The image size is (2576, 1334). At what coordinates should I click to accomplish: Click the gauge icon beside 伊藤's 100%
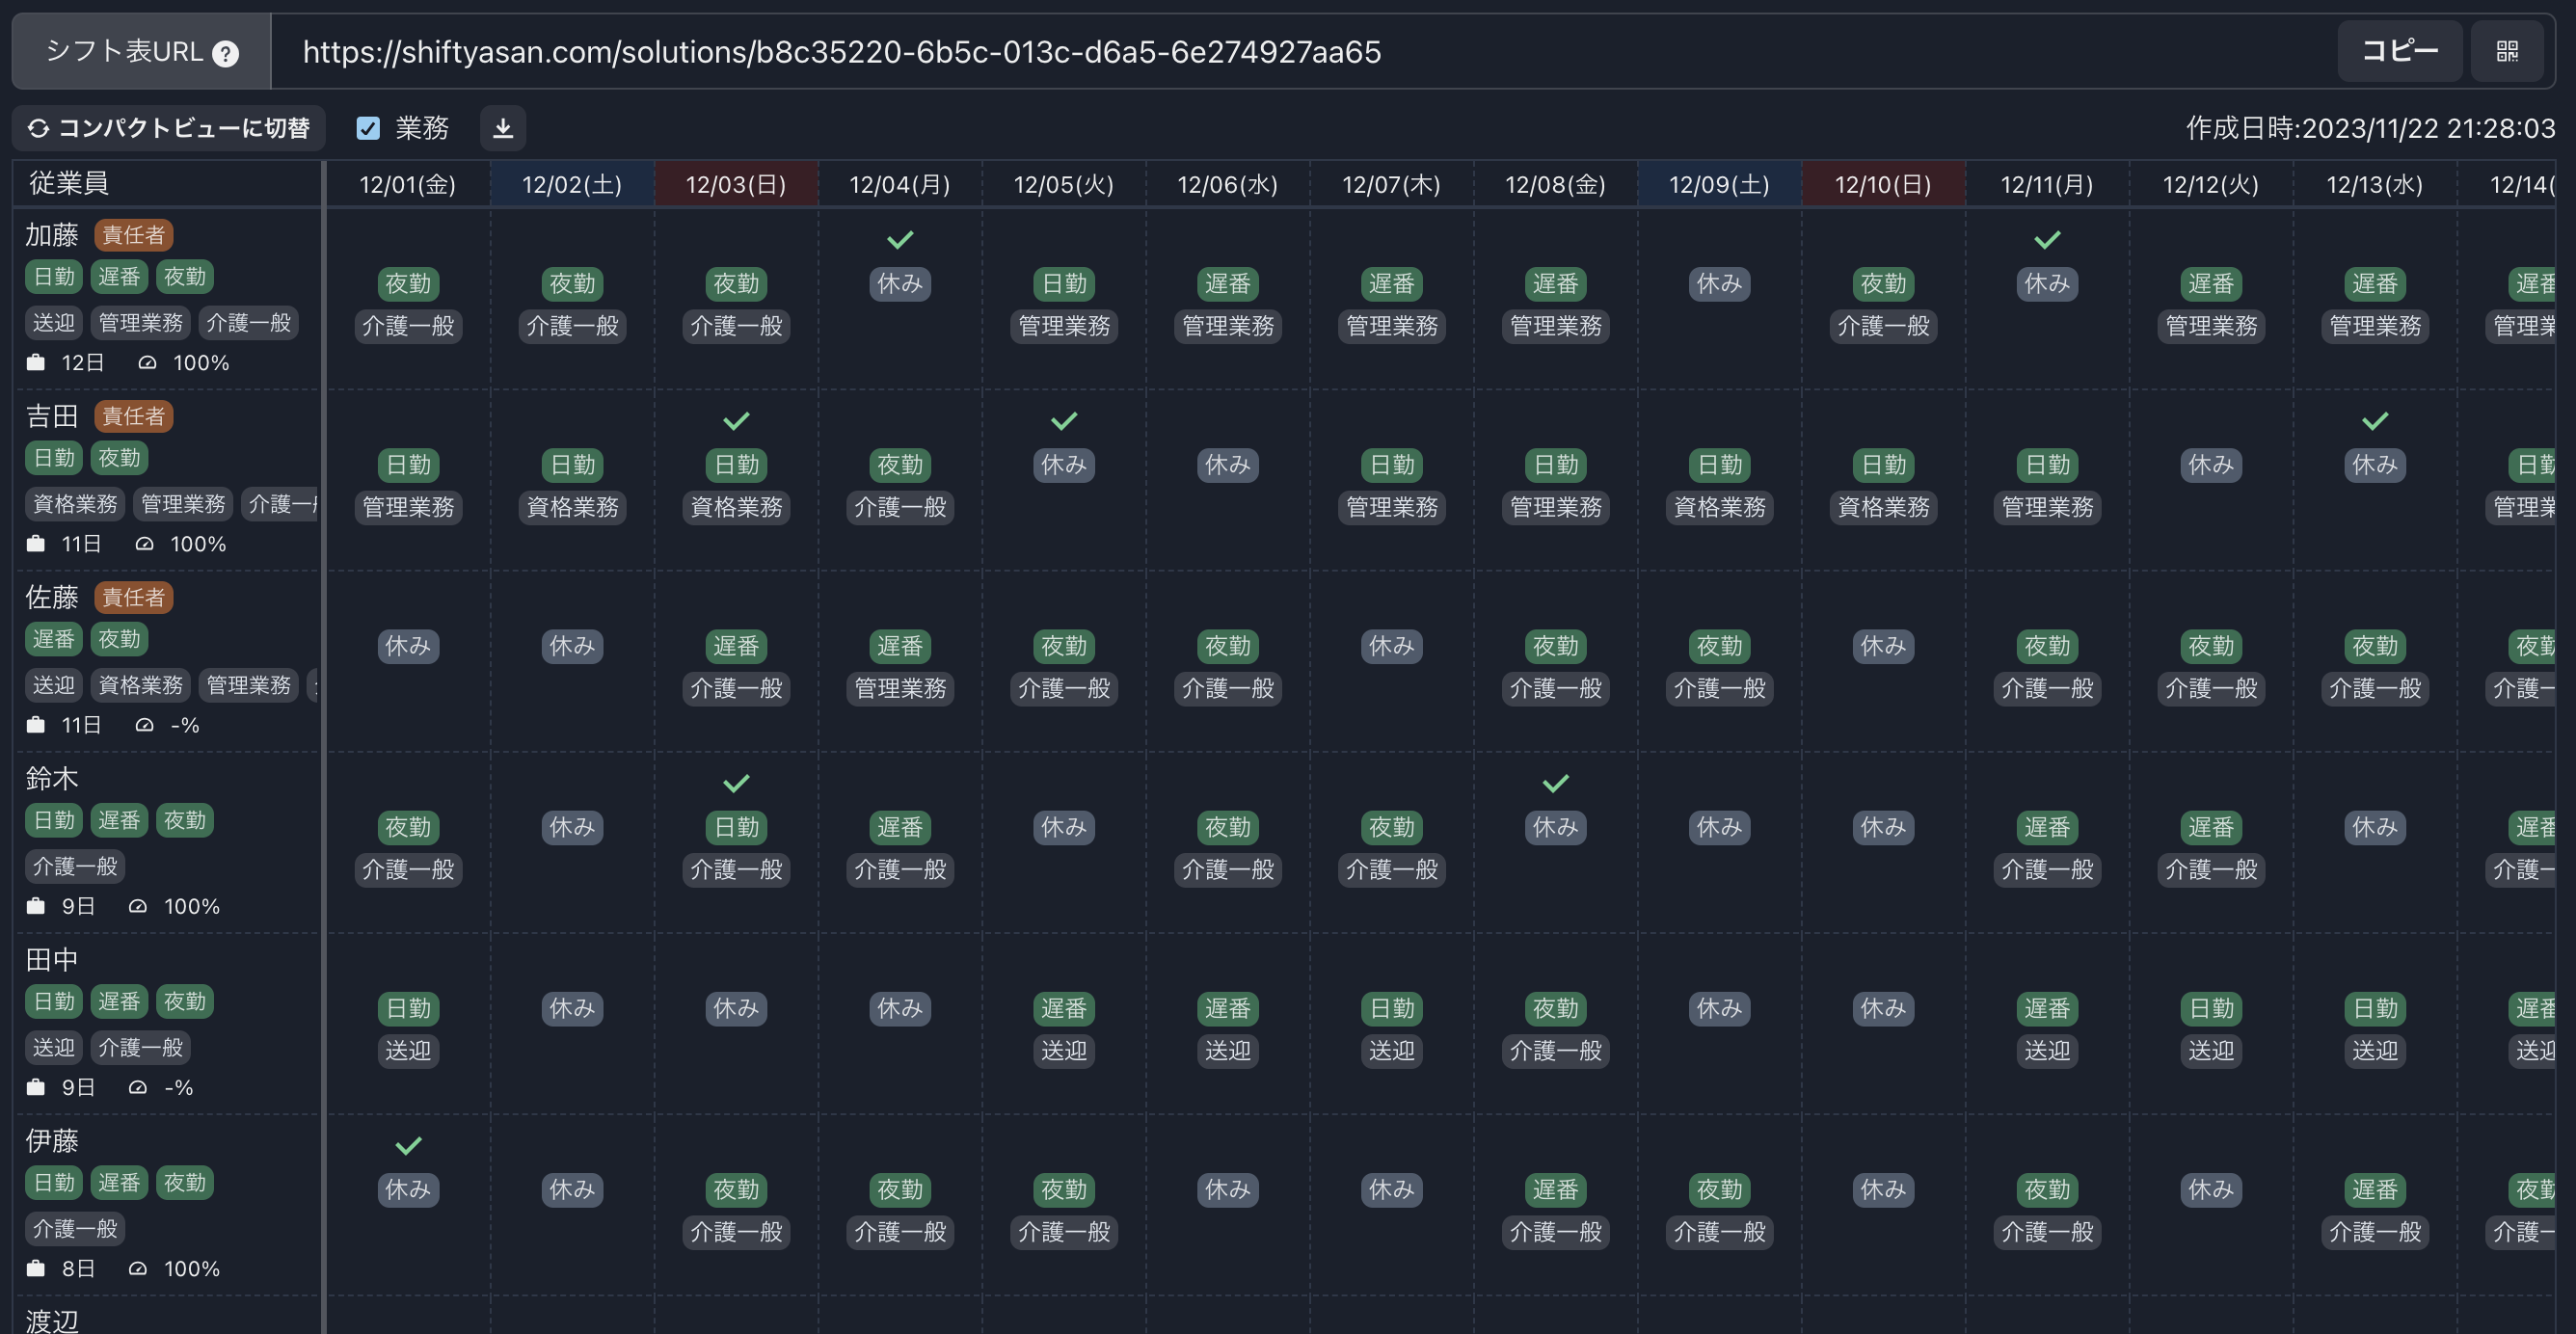point(138,1268)
